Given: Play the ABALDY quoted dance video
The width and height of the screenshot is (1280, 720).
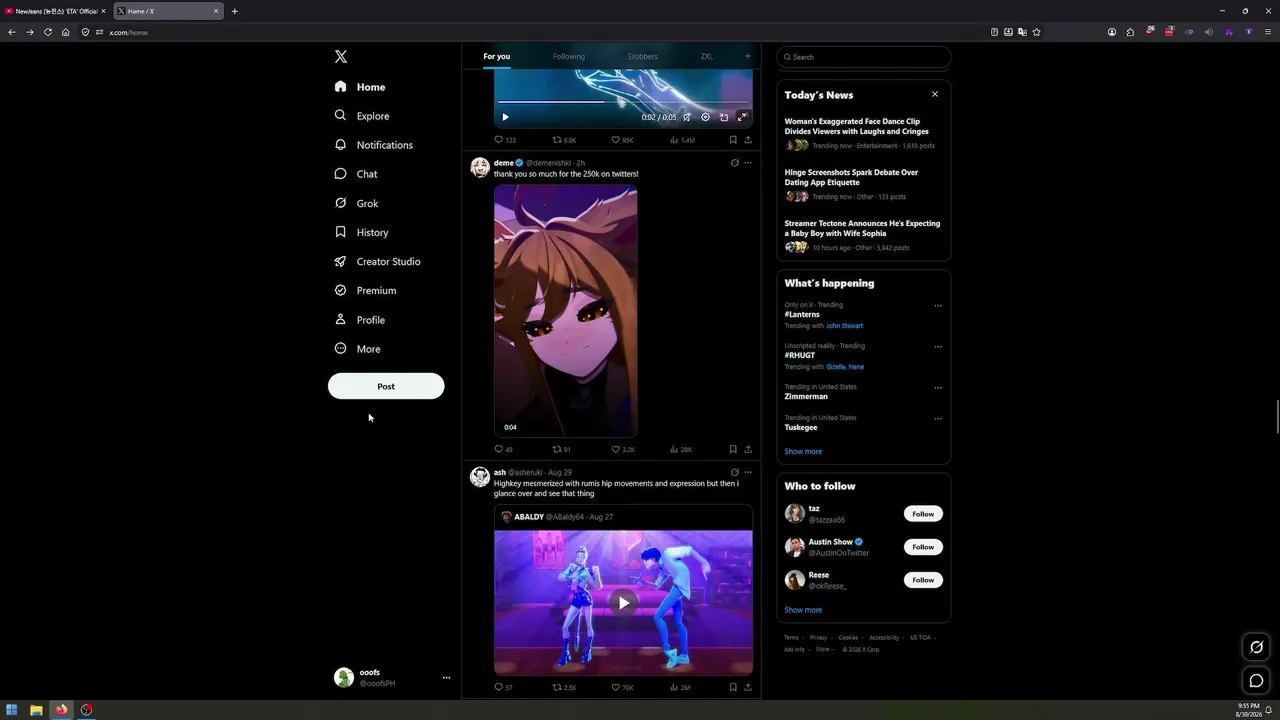Looking at the screenshot, I should pos(623,603).
